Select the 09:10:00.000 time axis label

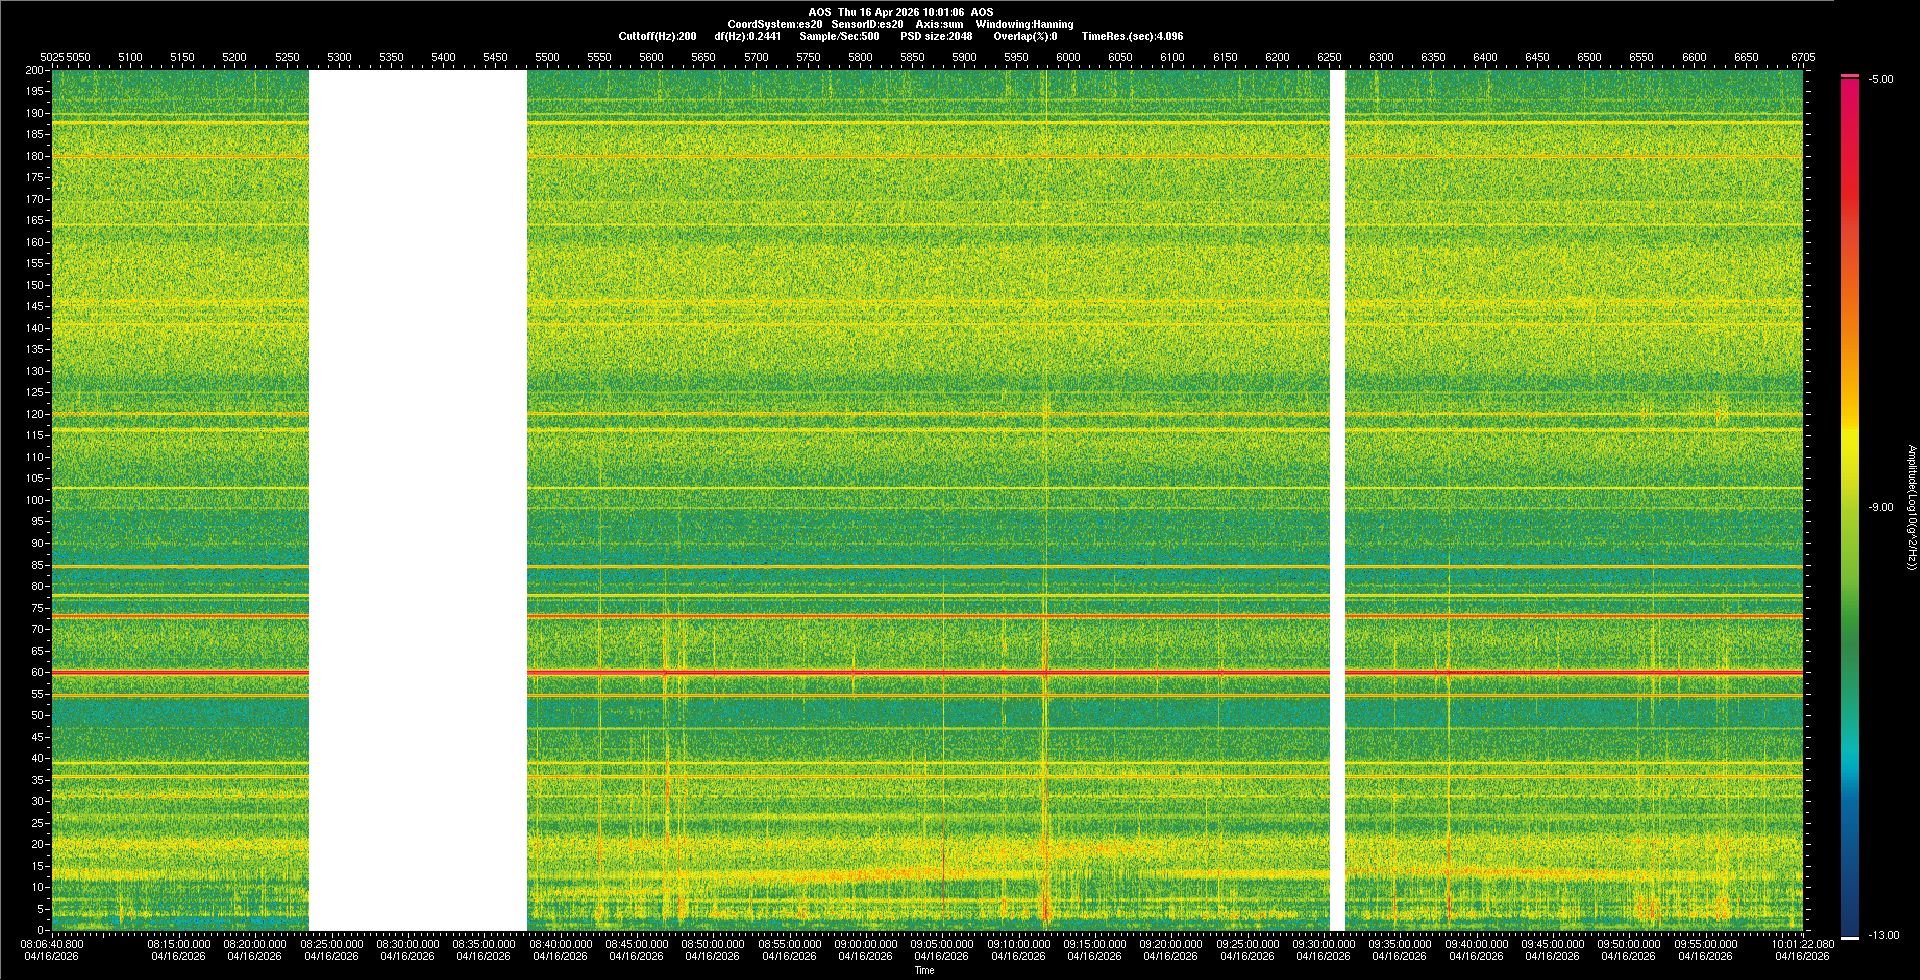click(1018, 943)
